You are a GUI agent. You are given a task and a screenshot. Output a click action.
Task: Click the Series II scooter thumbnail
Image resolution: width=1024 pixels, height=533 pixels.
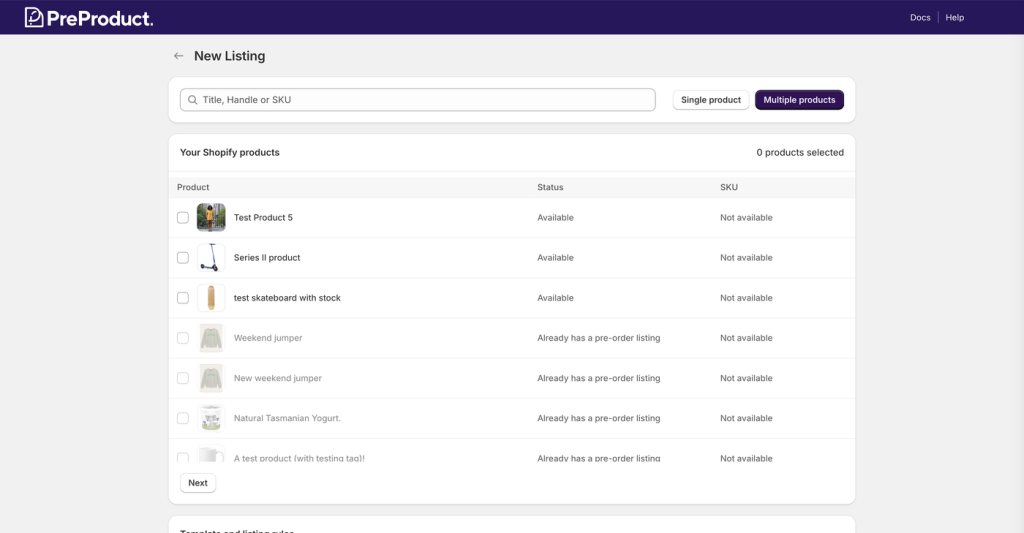211,258
